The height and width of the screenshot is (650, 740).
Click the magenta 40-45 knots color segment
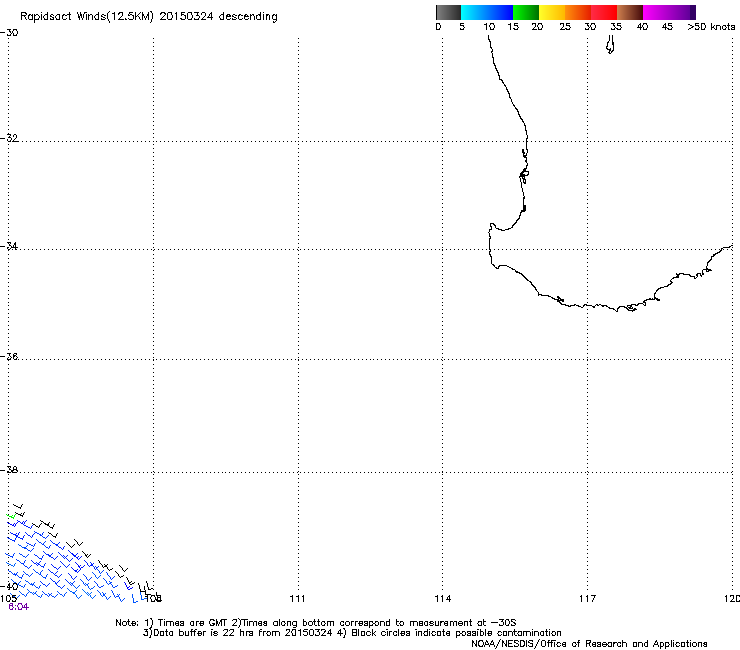(x=656, y=12)
